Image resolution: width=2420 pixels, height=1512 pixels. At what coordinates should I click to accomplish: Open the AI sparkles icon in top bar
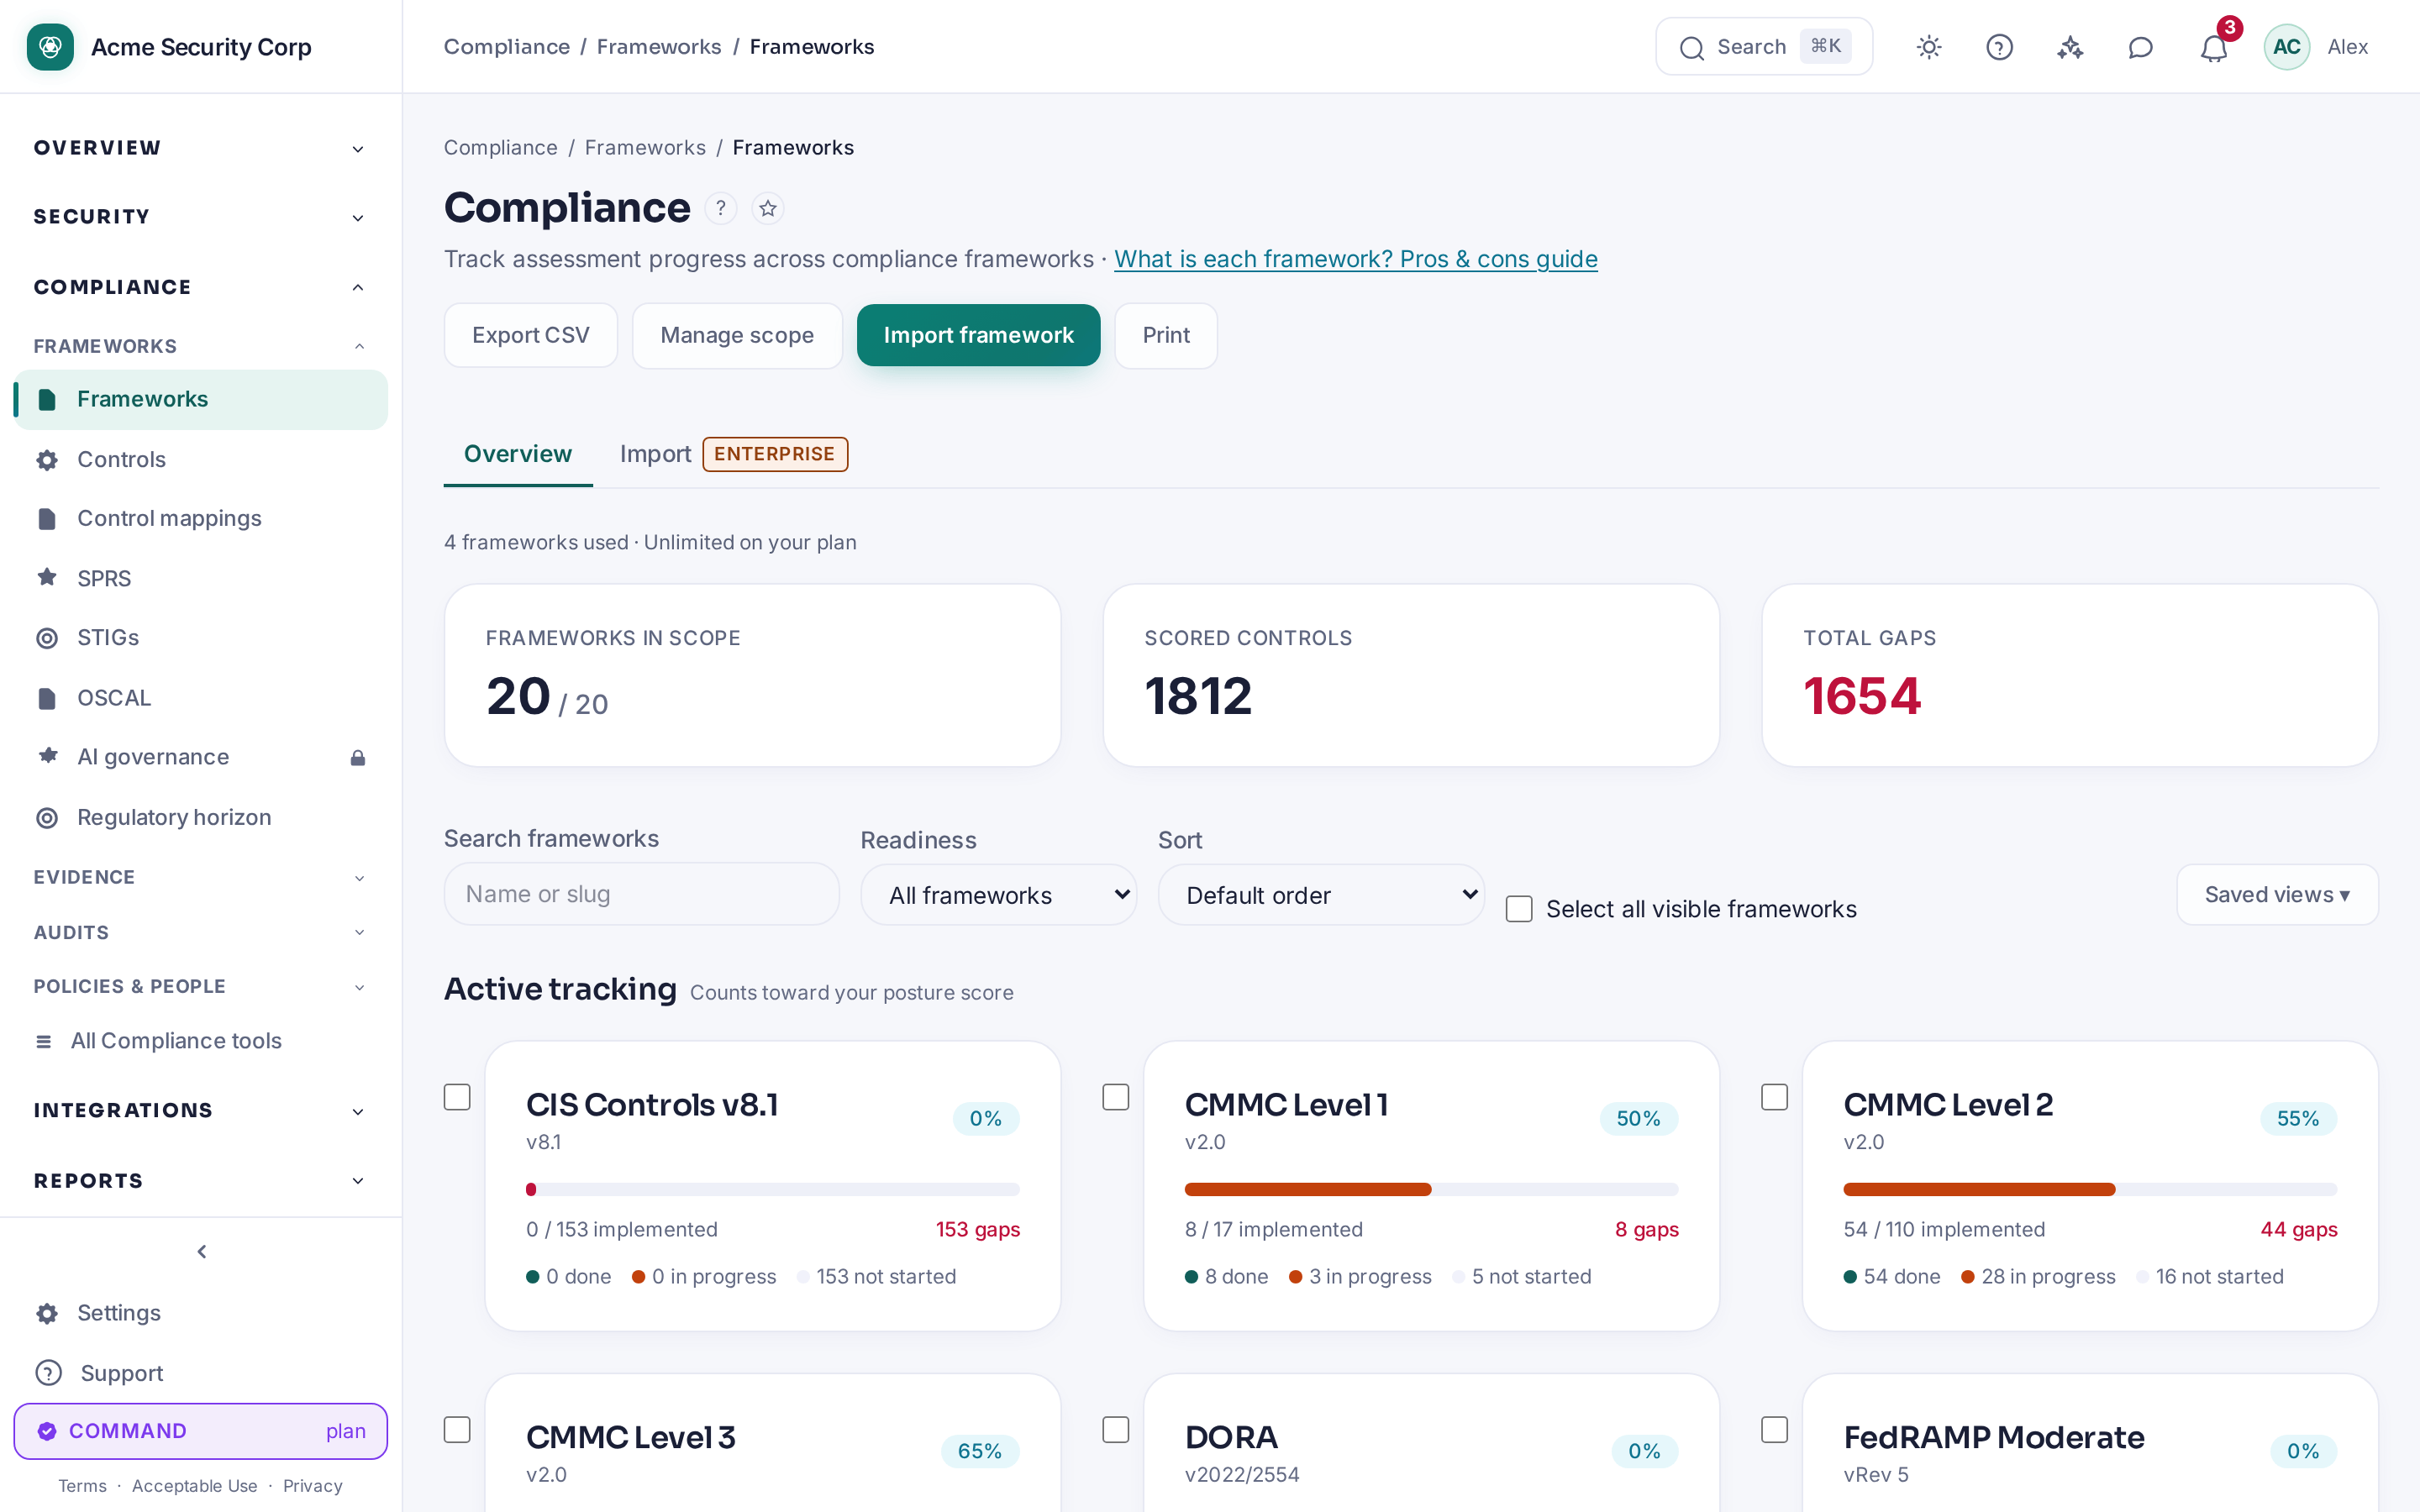(2070, 47)
